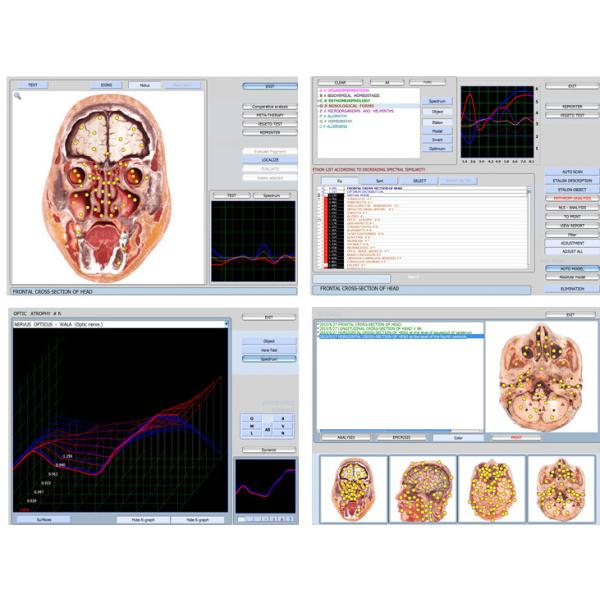Open Comparative analysis

[x=269, y=104]
